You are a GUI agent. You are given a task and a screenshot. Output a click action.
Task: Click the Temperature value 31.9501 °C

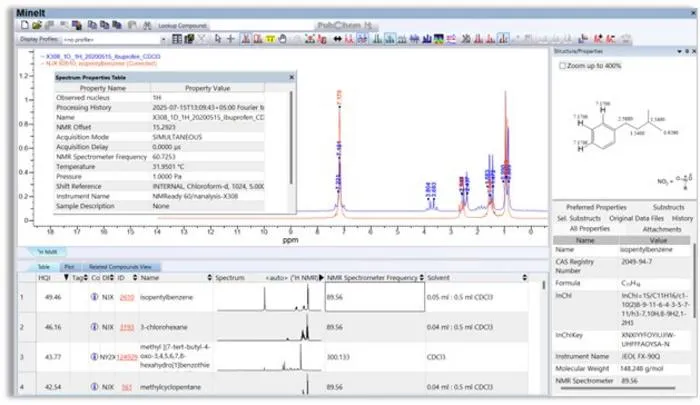[x=168, y=167]
